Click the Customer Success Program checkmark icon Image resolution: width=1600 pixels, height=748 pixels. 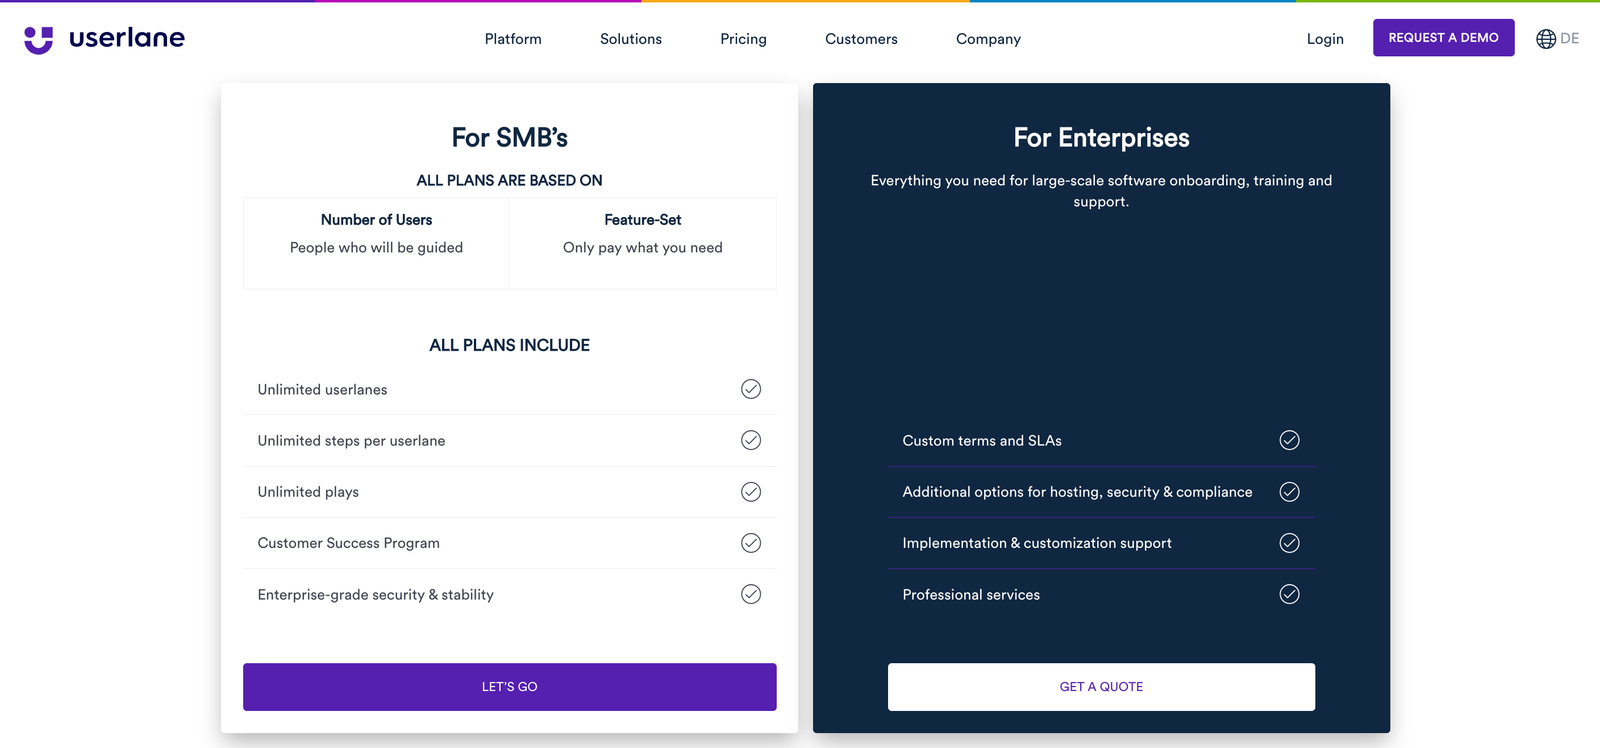pos(751,543)
